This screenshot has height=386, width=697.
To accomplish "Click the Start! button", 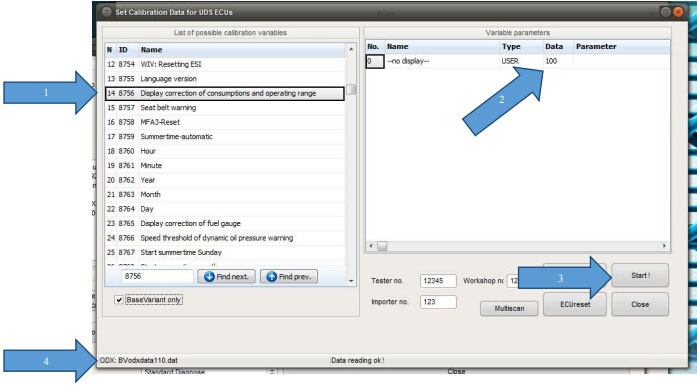I will (640, 275).
